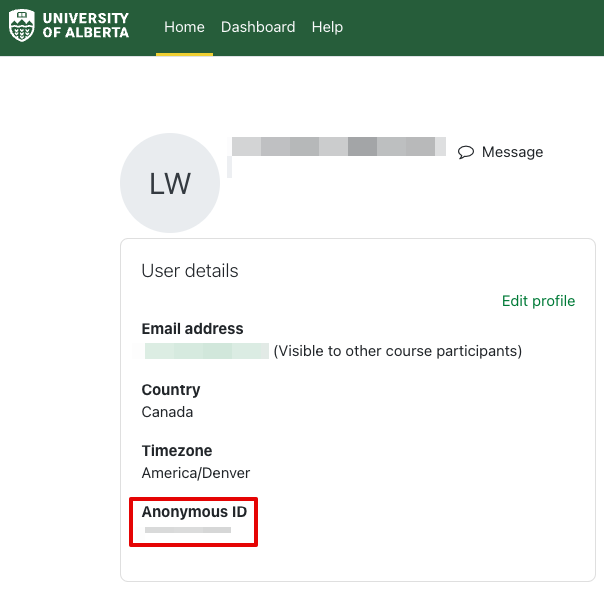Click the User details section heading
The width and height of the screenshot is (604, 593).
190,271
